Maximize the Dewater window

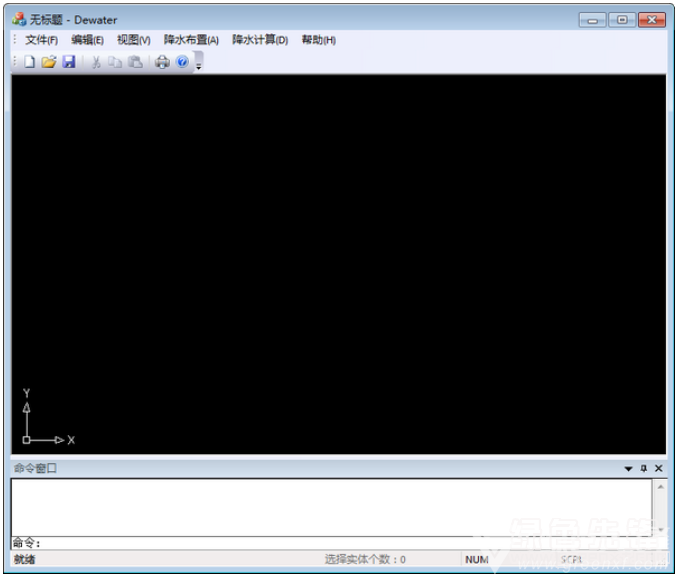[x=622, y=20]
